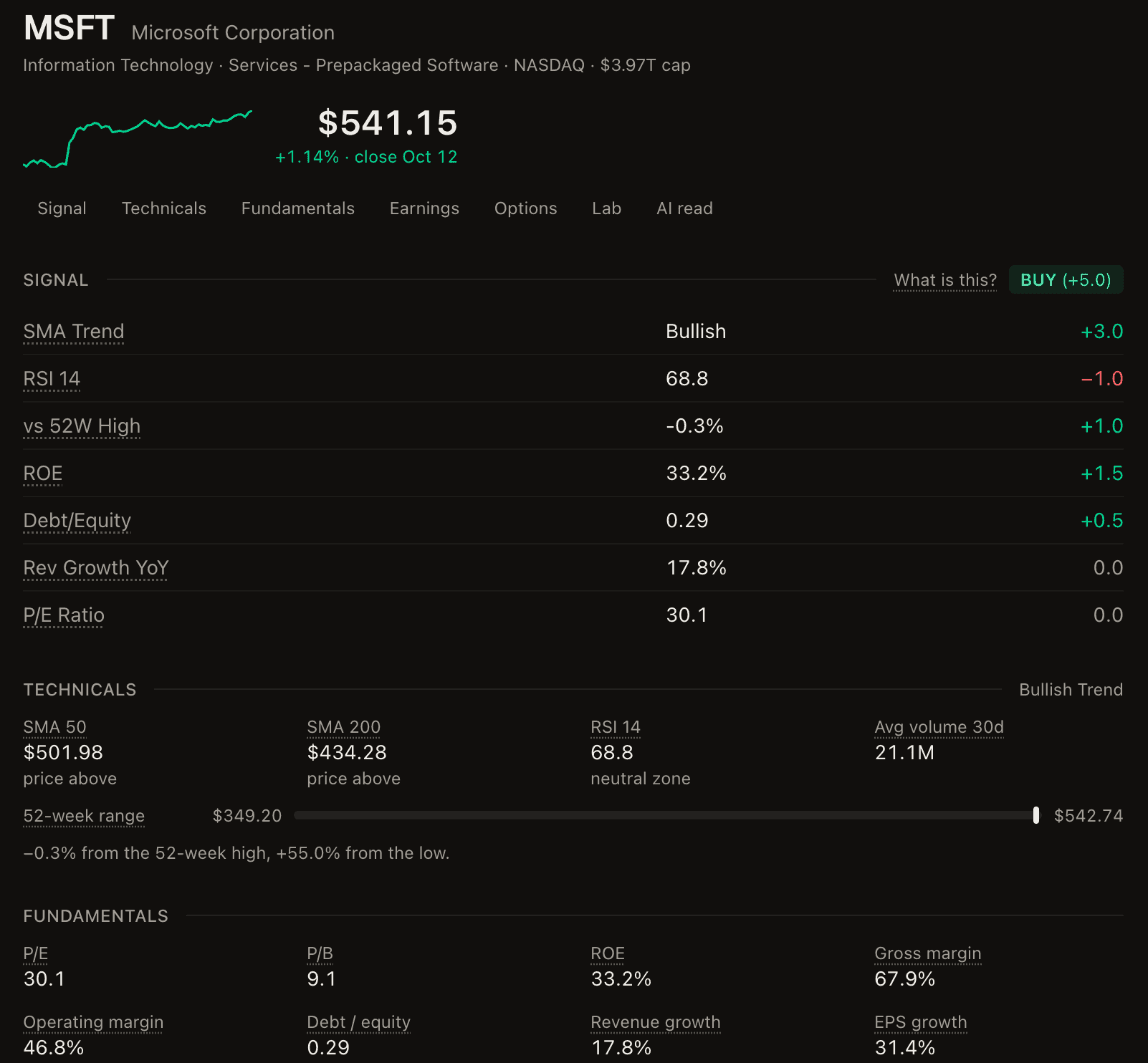Viewport: 1148px width, 1063px height.
Task: Click the $542.74 52-week high value
Action: click(x=1089, y=816)
